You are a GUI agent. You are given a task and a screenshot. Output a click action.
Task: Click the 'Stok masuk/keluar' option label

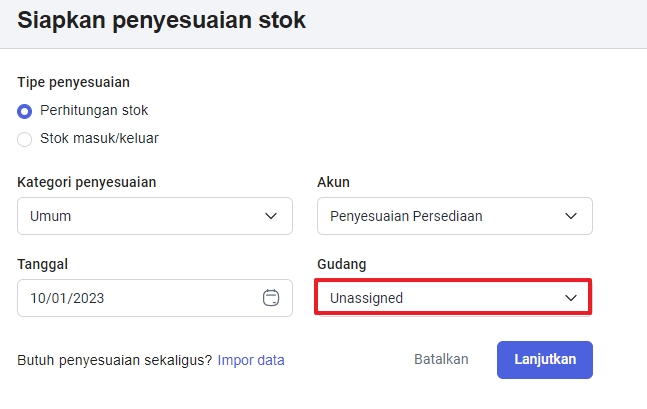point(99,139)
